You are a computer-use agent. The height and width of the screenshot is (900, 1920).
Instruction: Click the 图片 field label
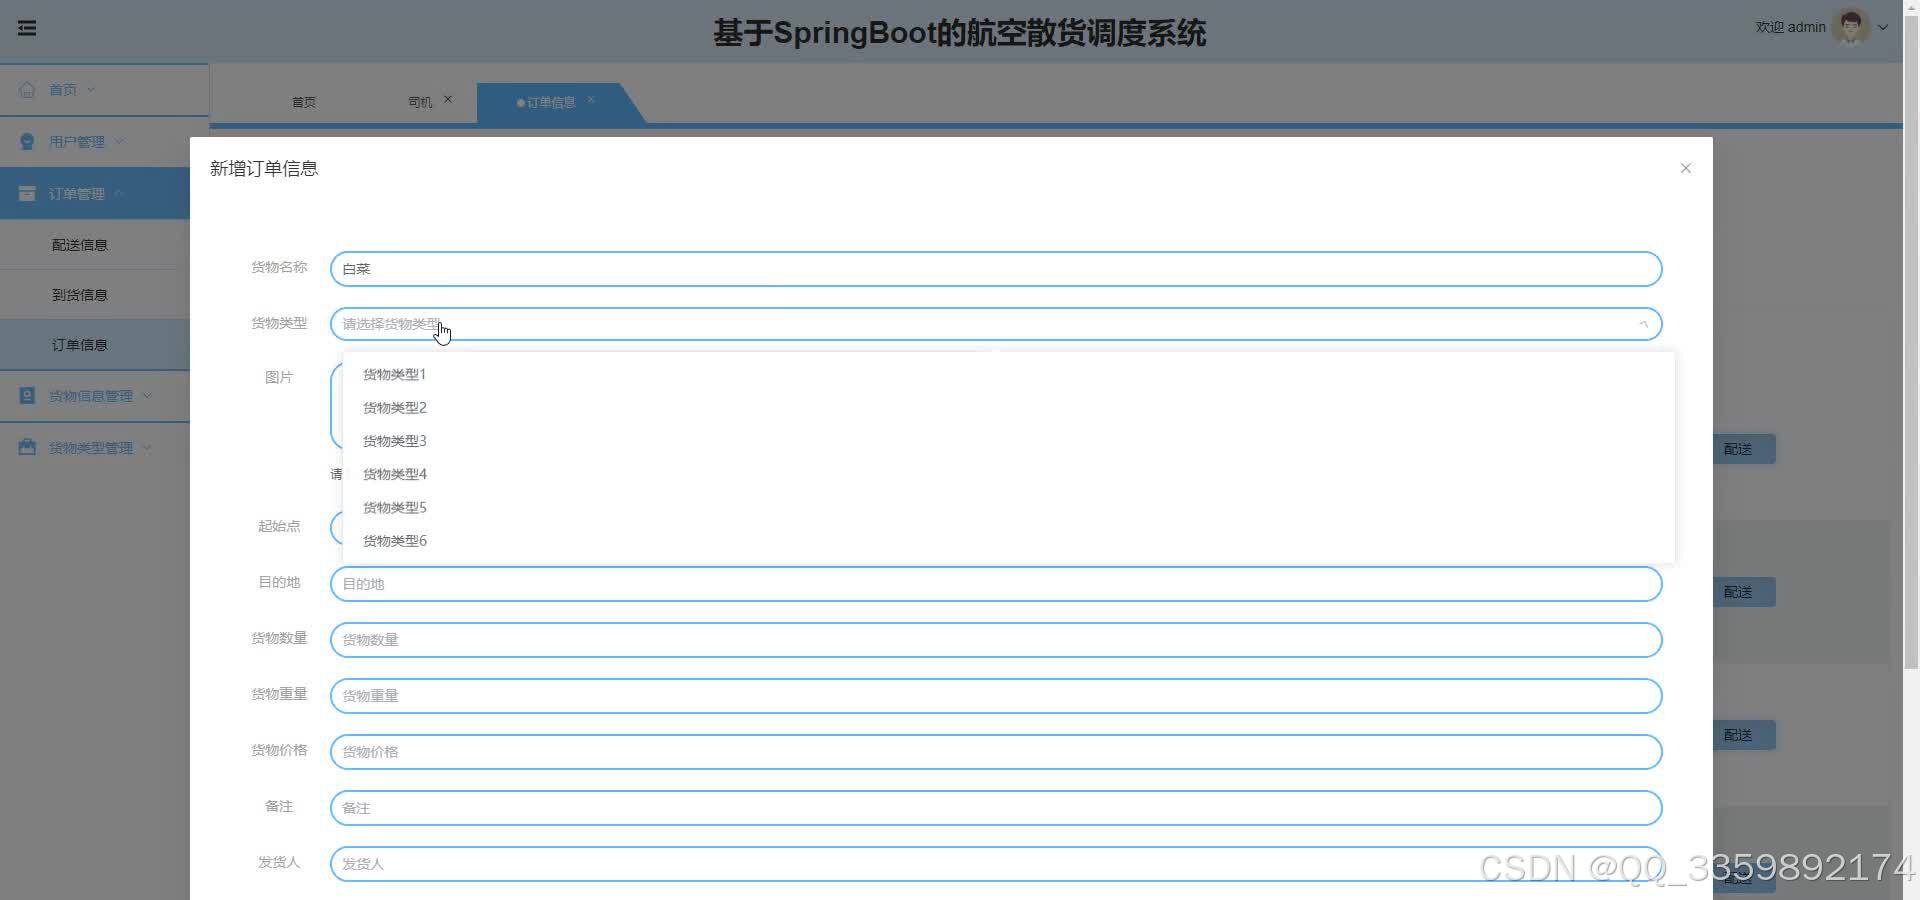click(279, 377)
